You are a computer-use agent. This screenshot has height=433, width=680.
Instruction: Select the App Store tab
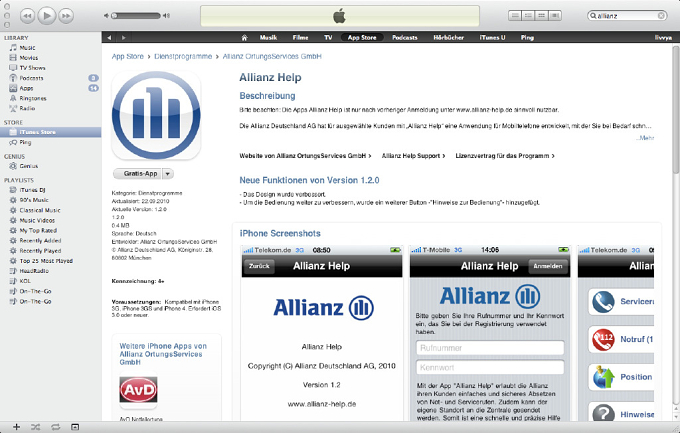[x=362, y=38]
